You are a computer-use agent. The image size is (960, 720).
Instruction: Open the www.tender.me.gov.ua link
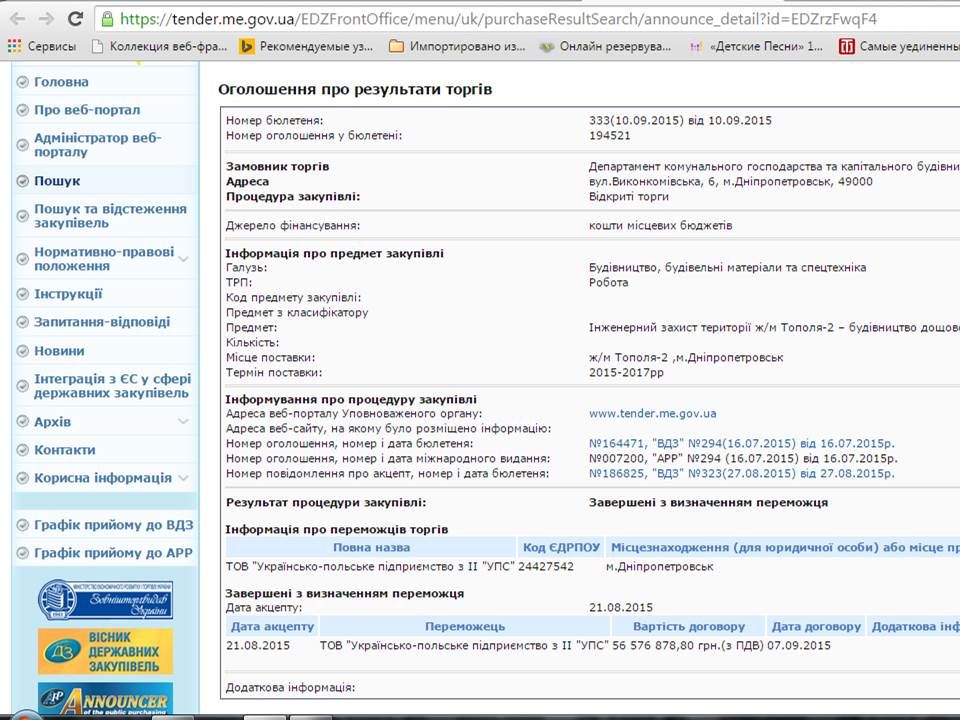point(652,413)
